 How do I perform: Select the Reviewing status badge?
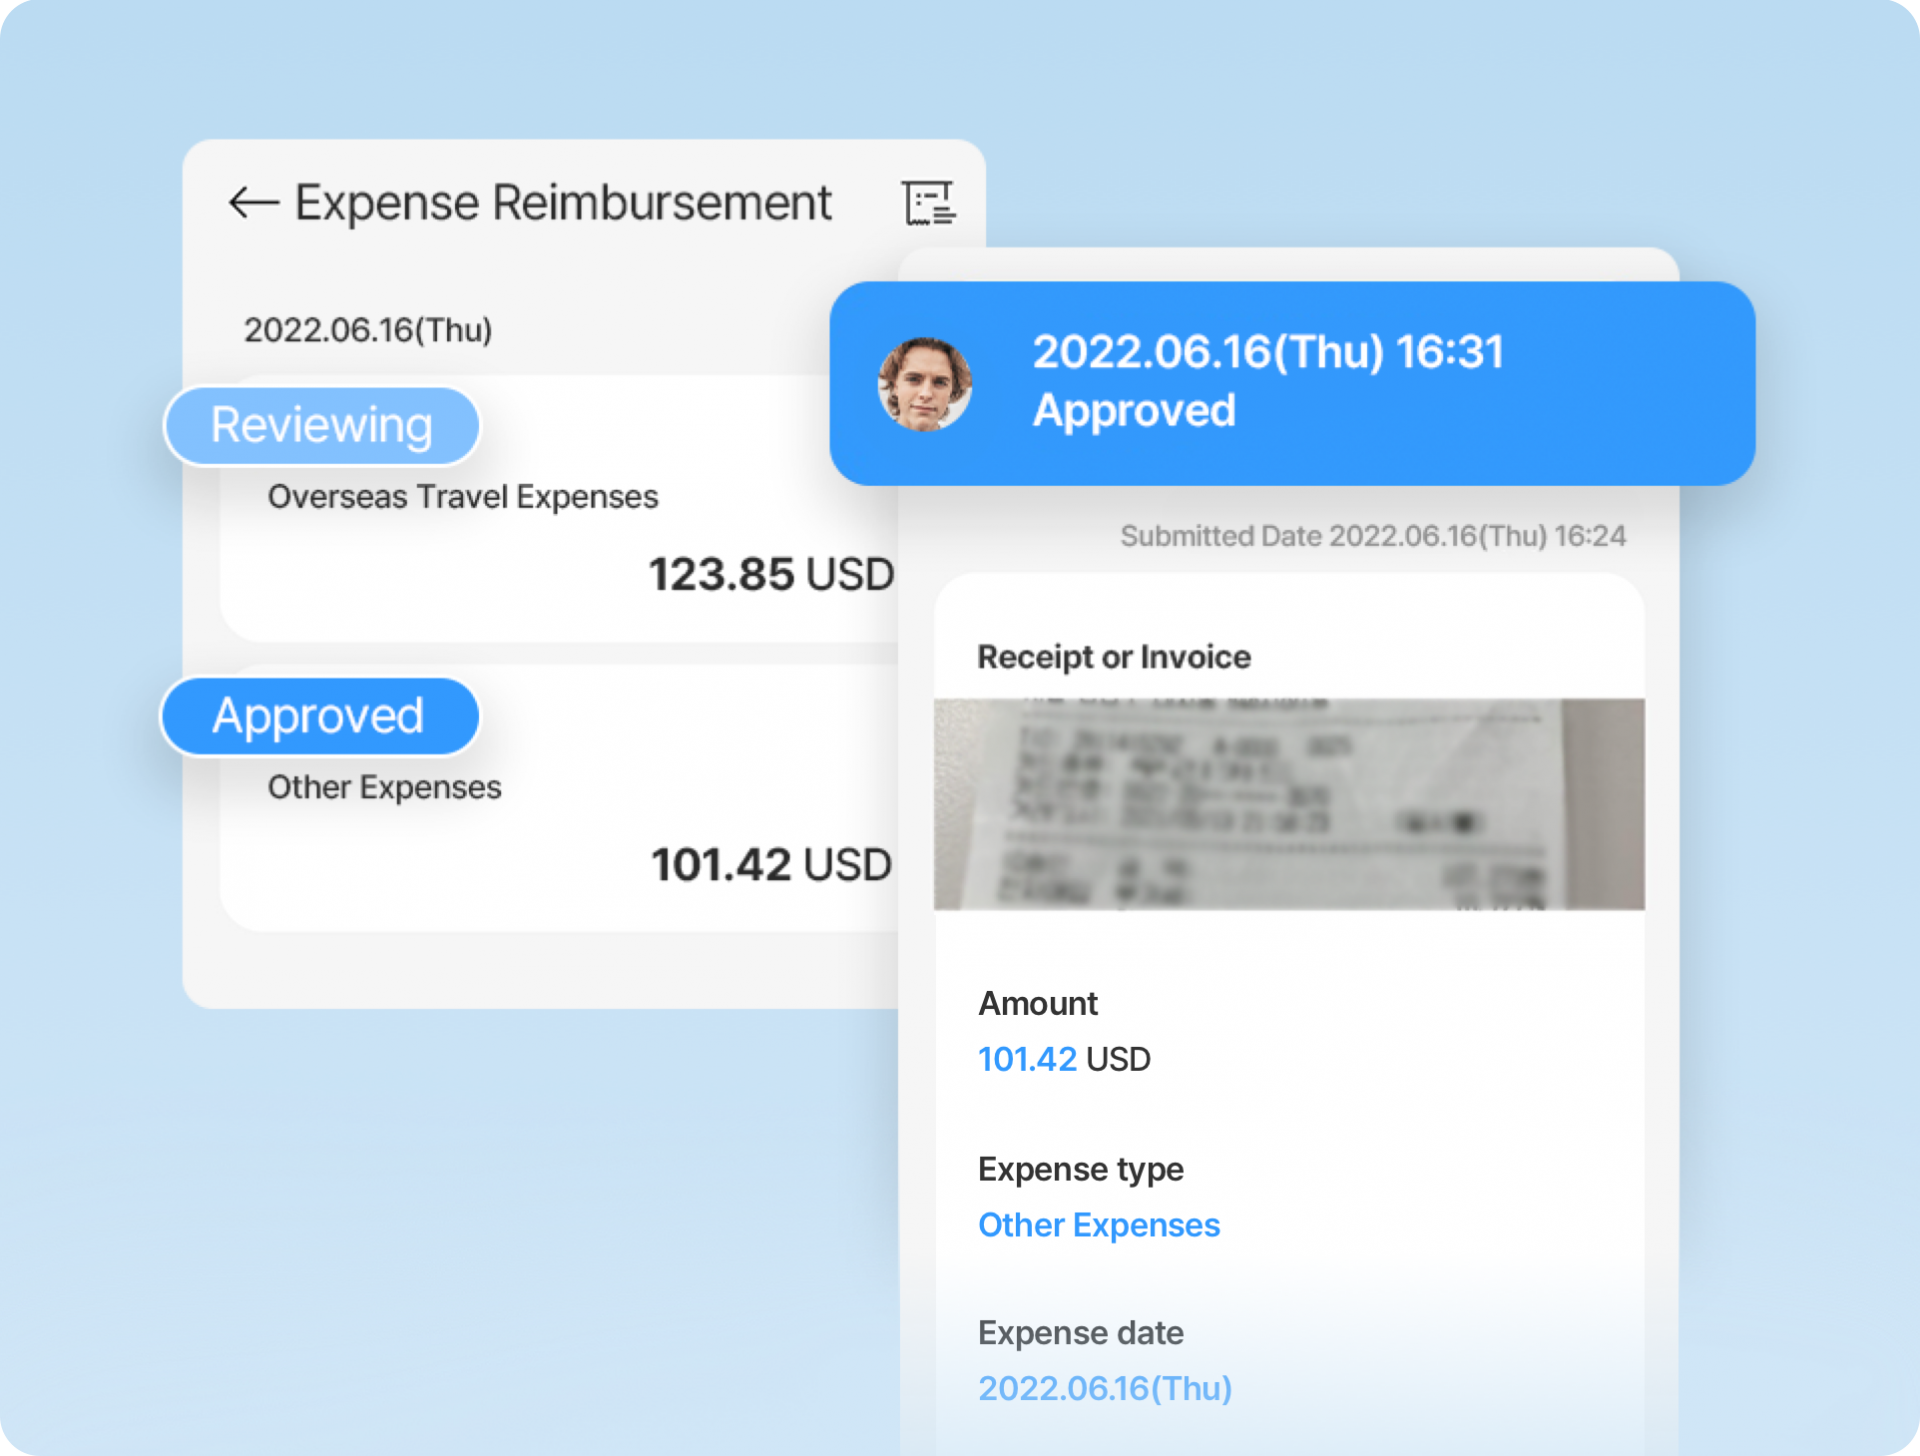coord(321,426)
